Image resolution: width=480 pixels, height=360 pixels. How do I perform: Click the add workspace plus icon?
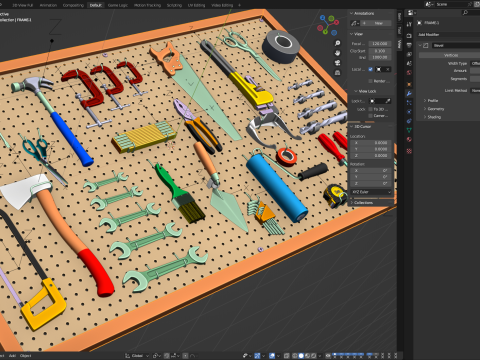pos(239,5)
